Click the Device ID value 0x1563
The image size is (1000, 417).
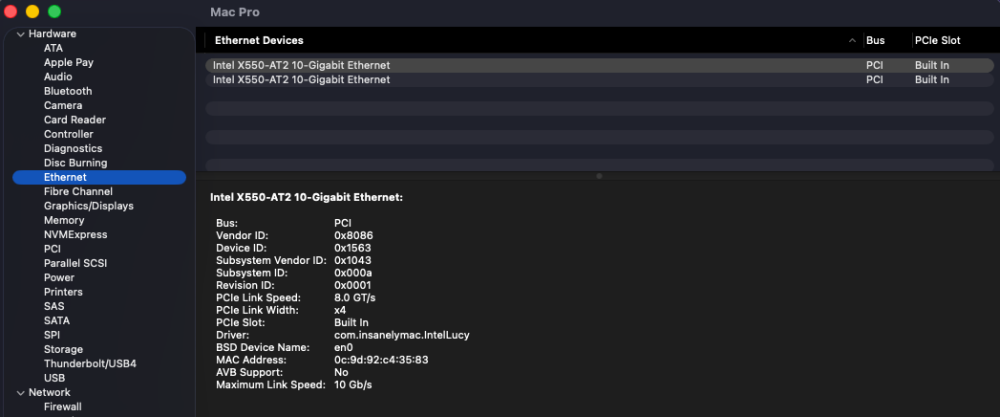tap(353, 248)
